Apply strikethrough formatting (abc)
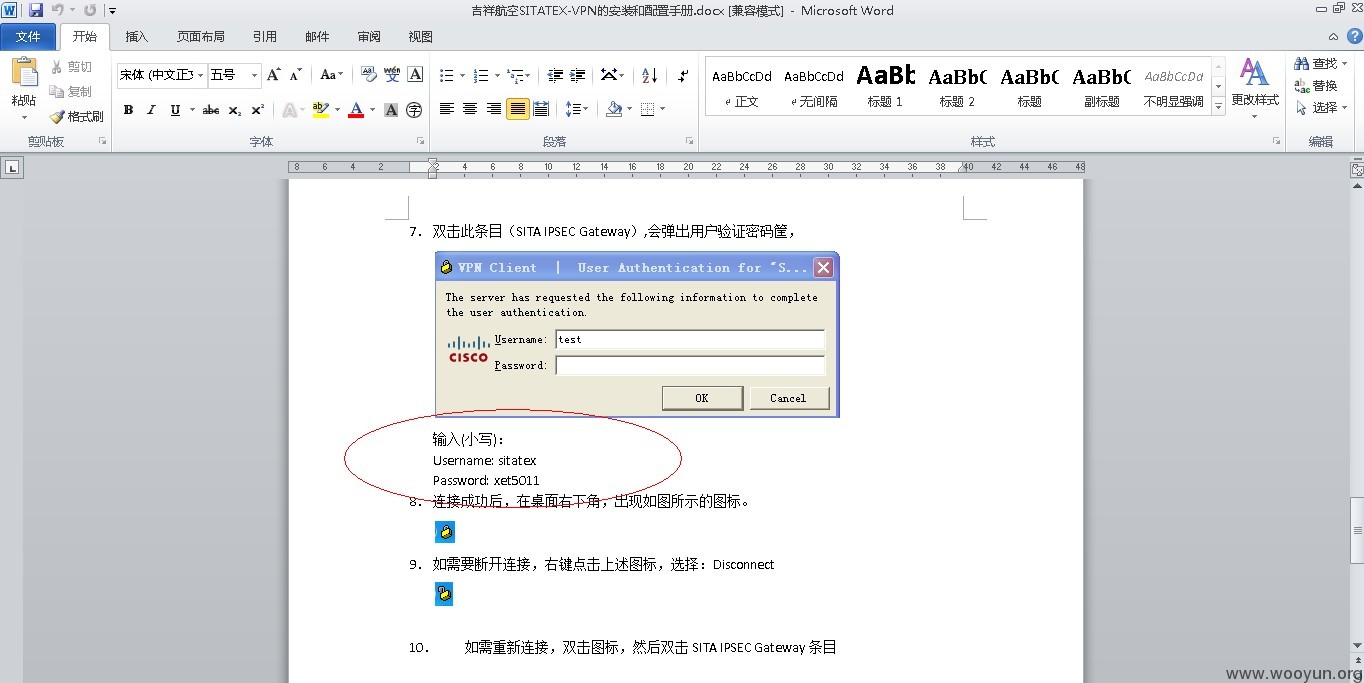This screenshot has width=1364, height=683. (211, 110)
